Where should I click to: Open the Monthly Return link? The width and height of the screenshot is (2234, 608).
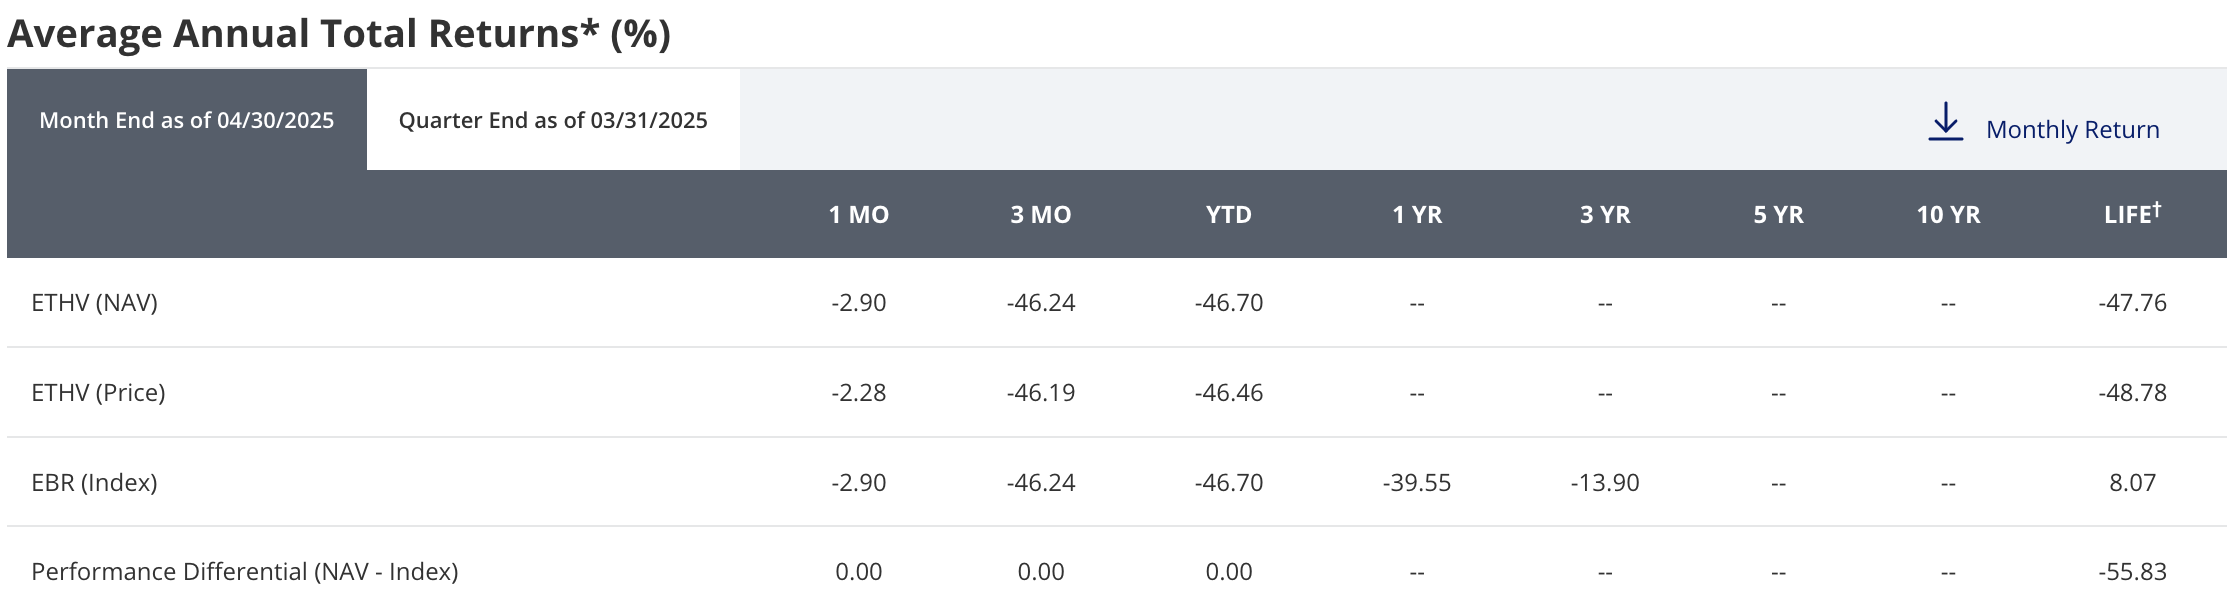pyautogui.click(x=2072, y=130)
